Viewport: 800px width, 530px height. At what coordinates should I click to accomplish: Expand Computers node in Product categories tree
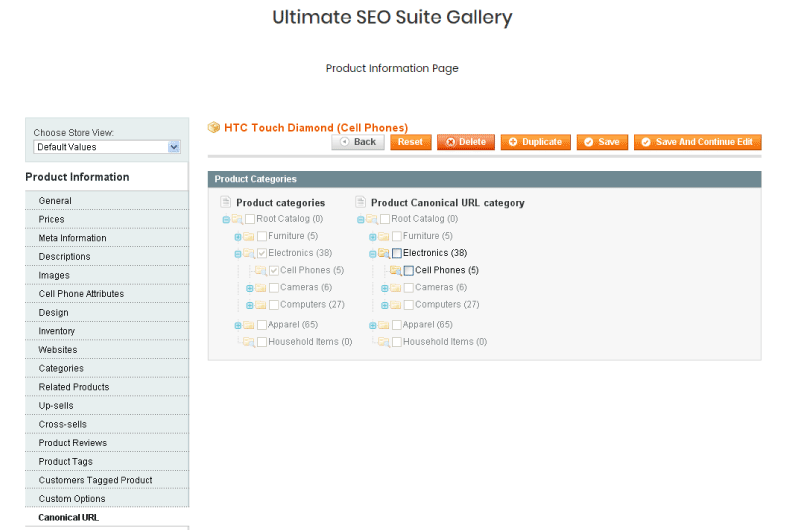[249, 306]
